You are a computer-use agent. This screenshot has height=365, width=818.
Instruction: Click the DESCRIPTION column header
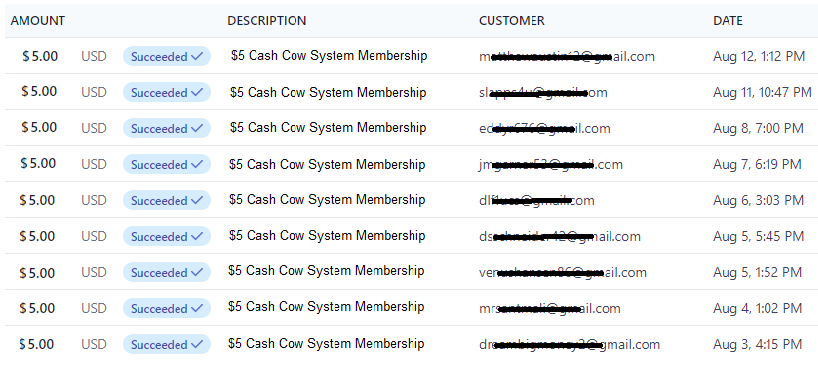click(267, 21)
